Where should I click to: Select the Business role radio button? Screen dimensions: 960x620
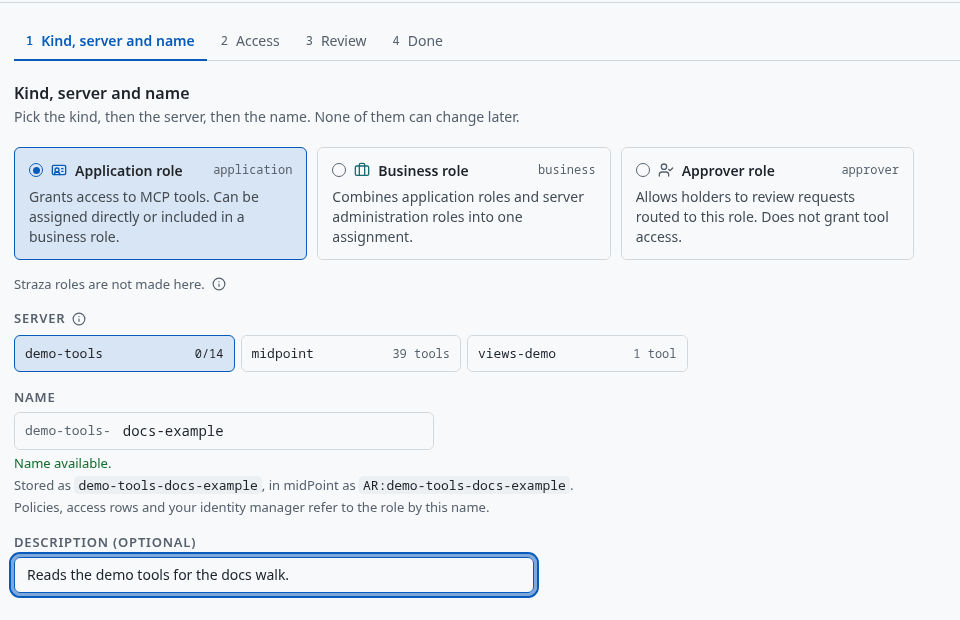click(339, 170)
